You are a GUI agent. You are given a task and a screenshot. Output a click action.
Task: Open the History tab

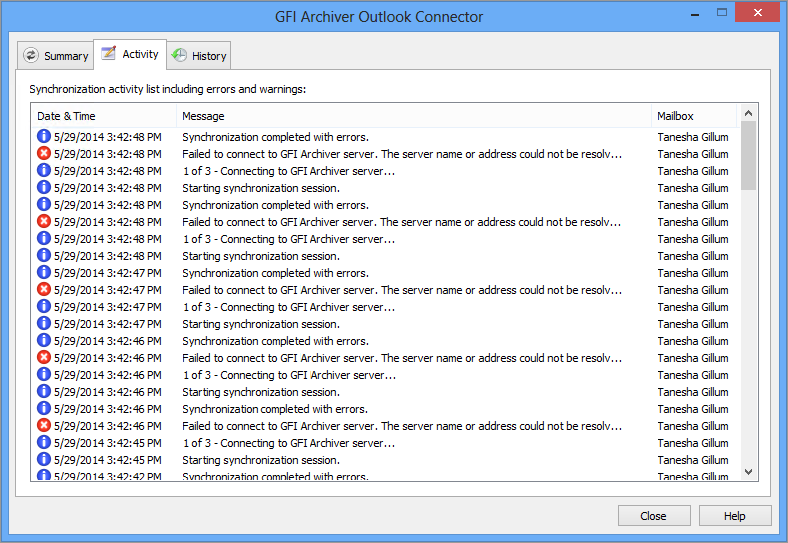coord(199,56)
